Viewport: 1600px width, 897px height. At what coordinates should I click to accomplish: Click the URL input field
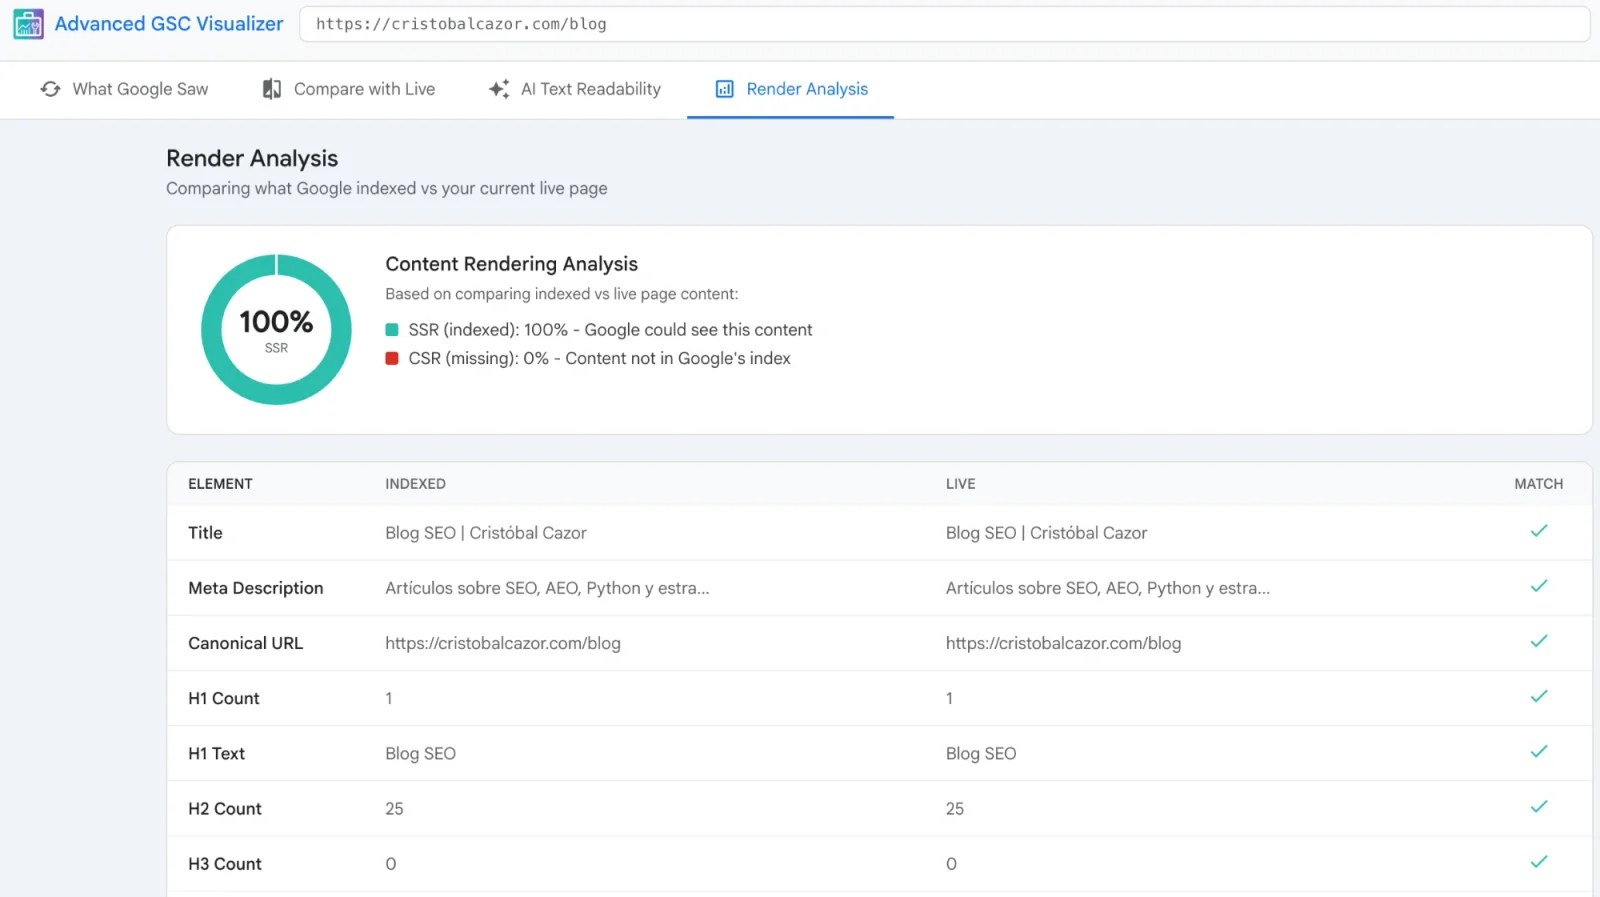tap(944, 24)
